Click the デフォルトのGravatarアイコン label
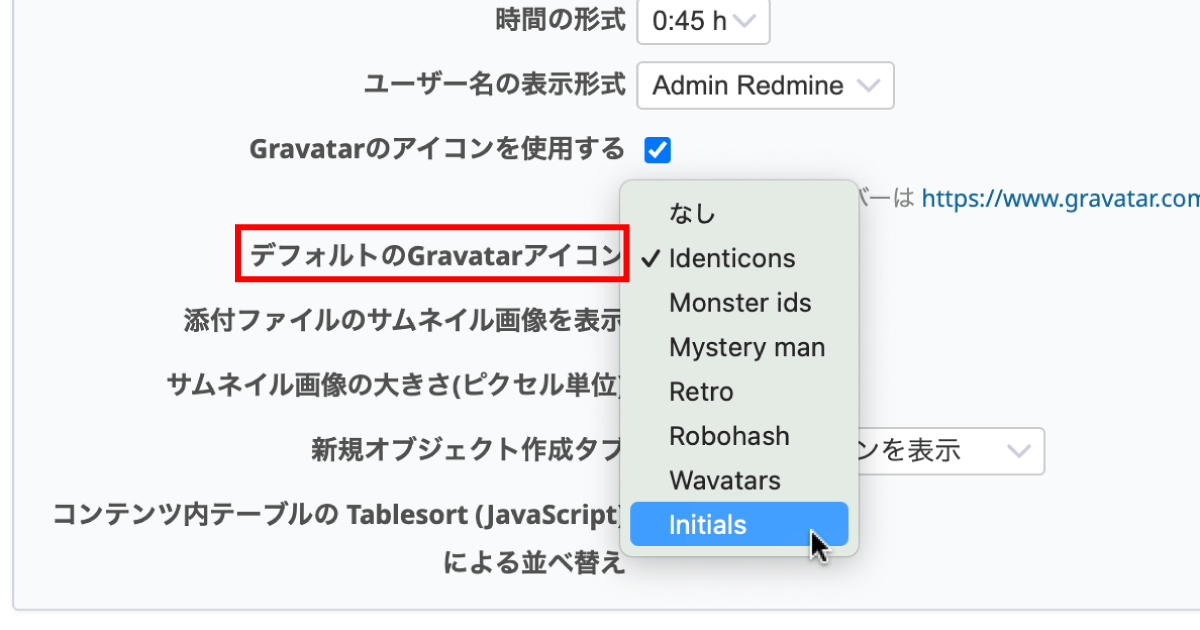Screen dimensions: 1200x630 pos(432,256)
